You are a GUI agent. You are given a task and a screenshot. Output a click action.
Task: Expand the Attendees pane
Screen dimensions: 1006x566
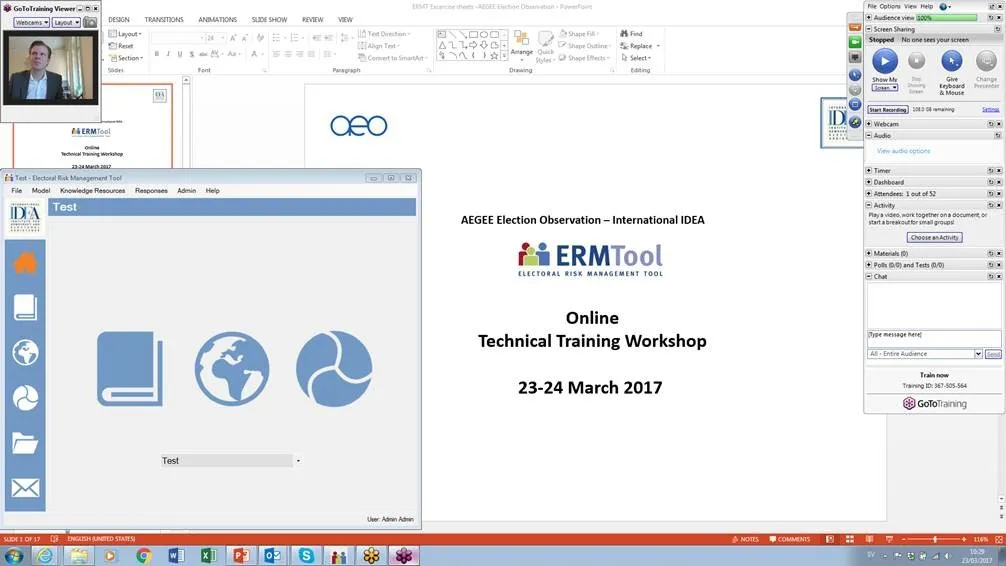pyautogui.click(x=869, y=194)
